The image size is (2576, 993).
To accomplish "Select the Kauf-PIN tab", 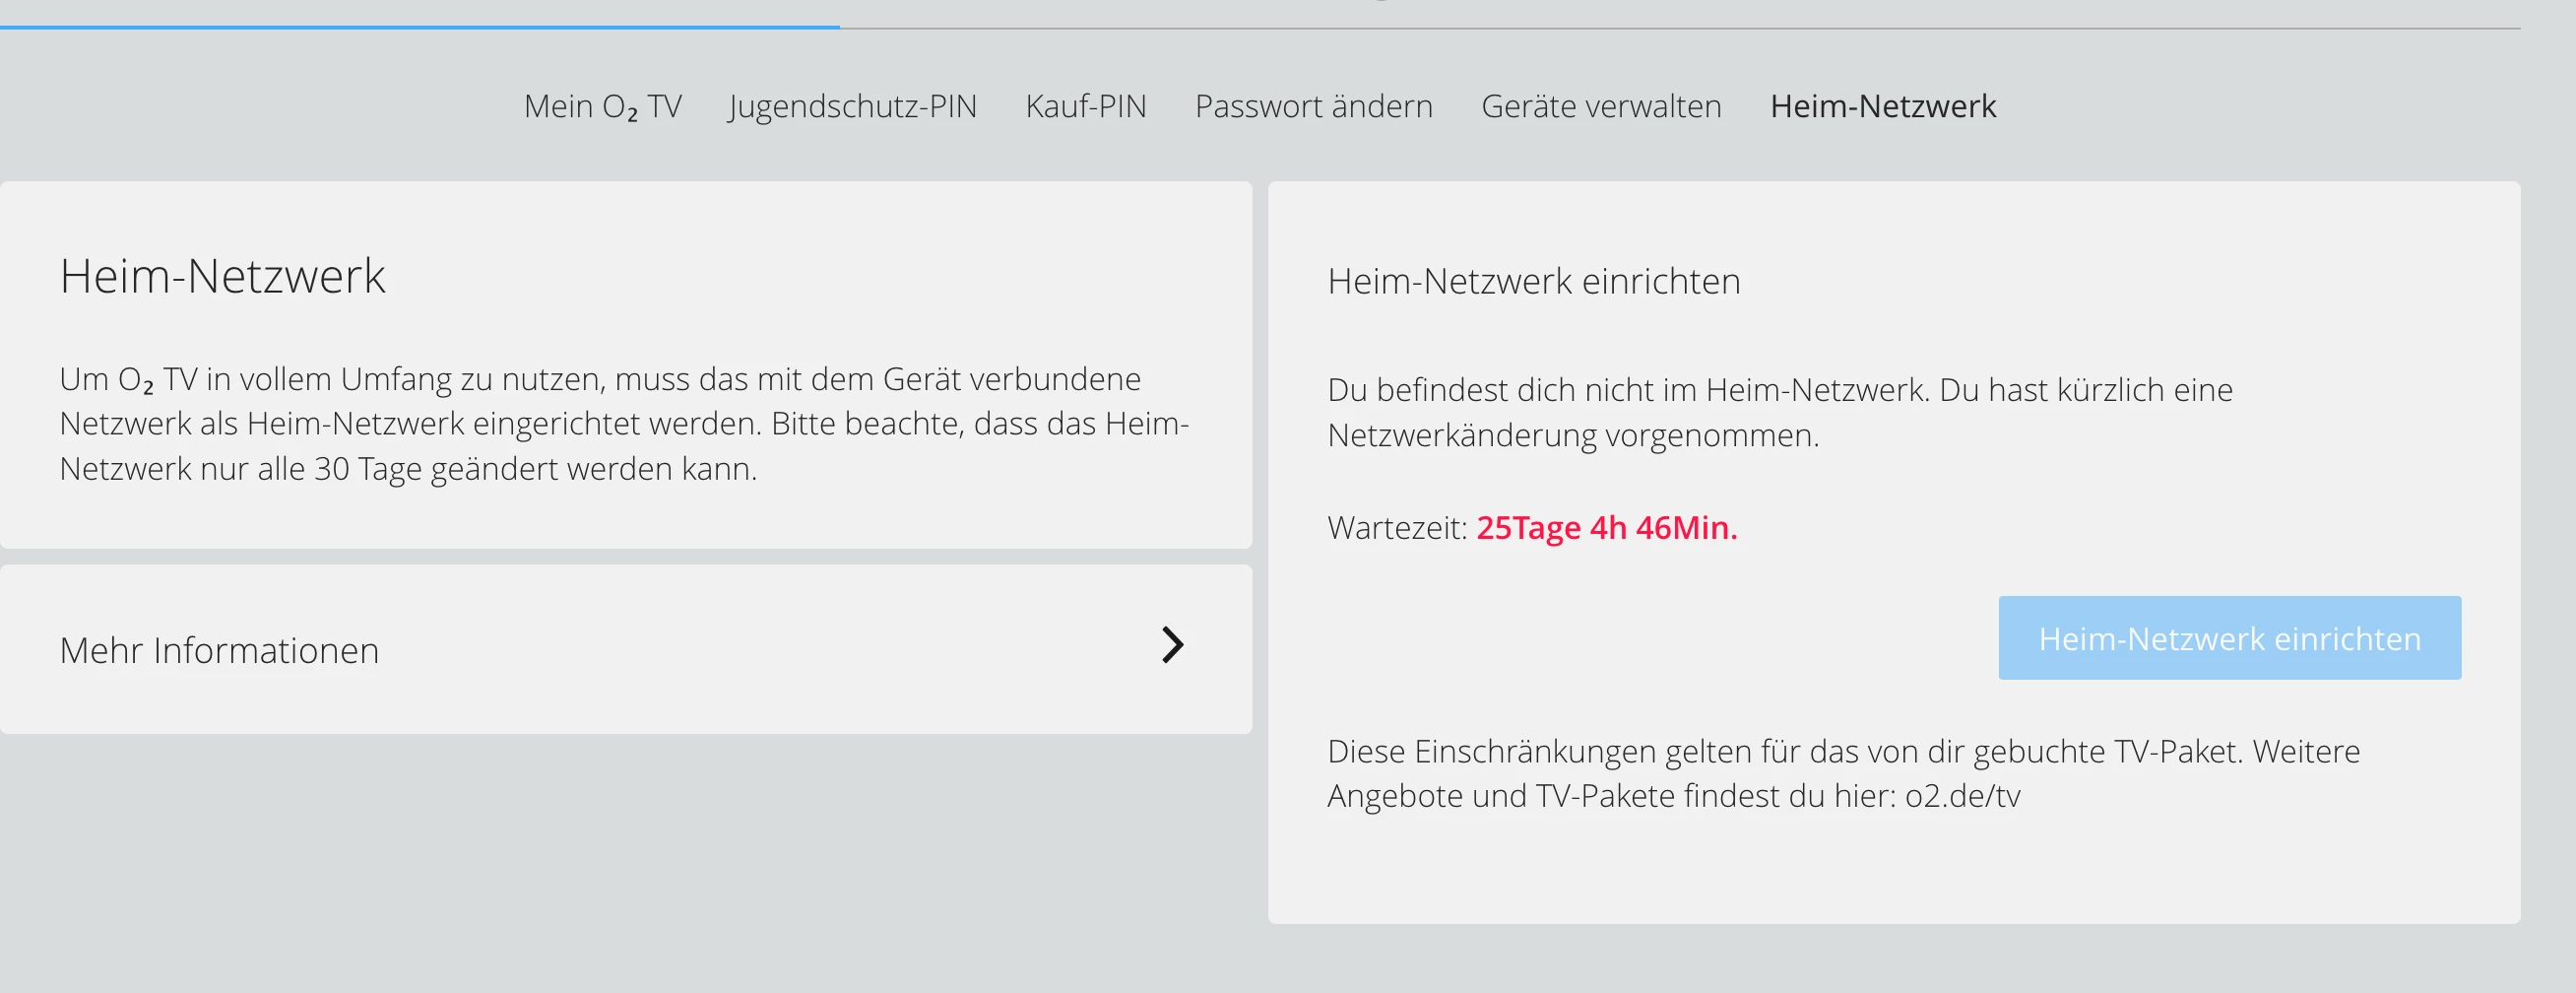I will [1086, 106].
